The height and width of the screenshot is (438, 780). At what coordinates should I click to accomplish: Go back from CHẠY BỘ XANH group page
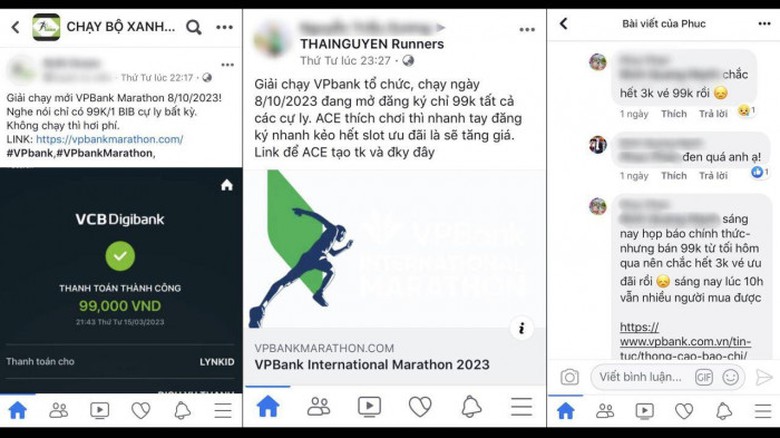coord(15,27)
